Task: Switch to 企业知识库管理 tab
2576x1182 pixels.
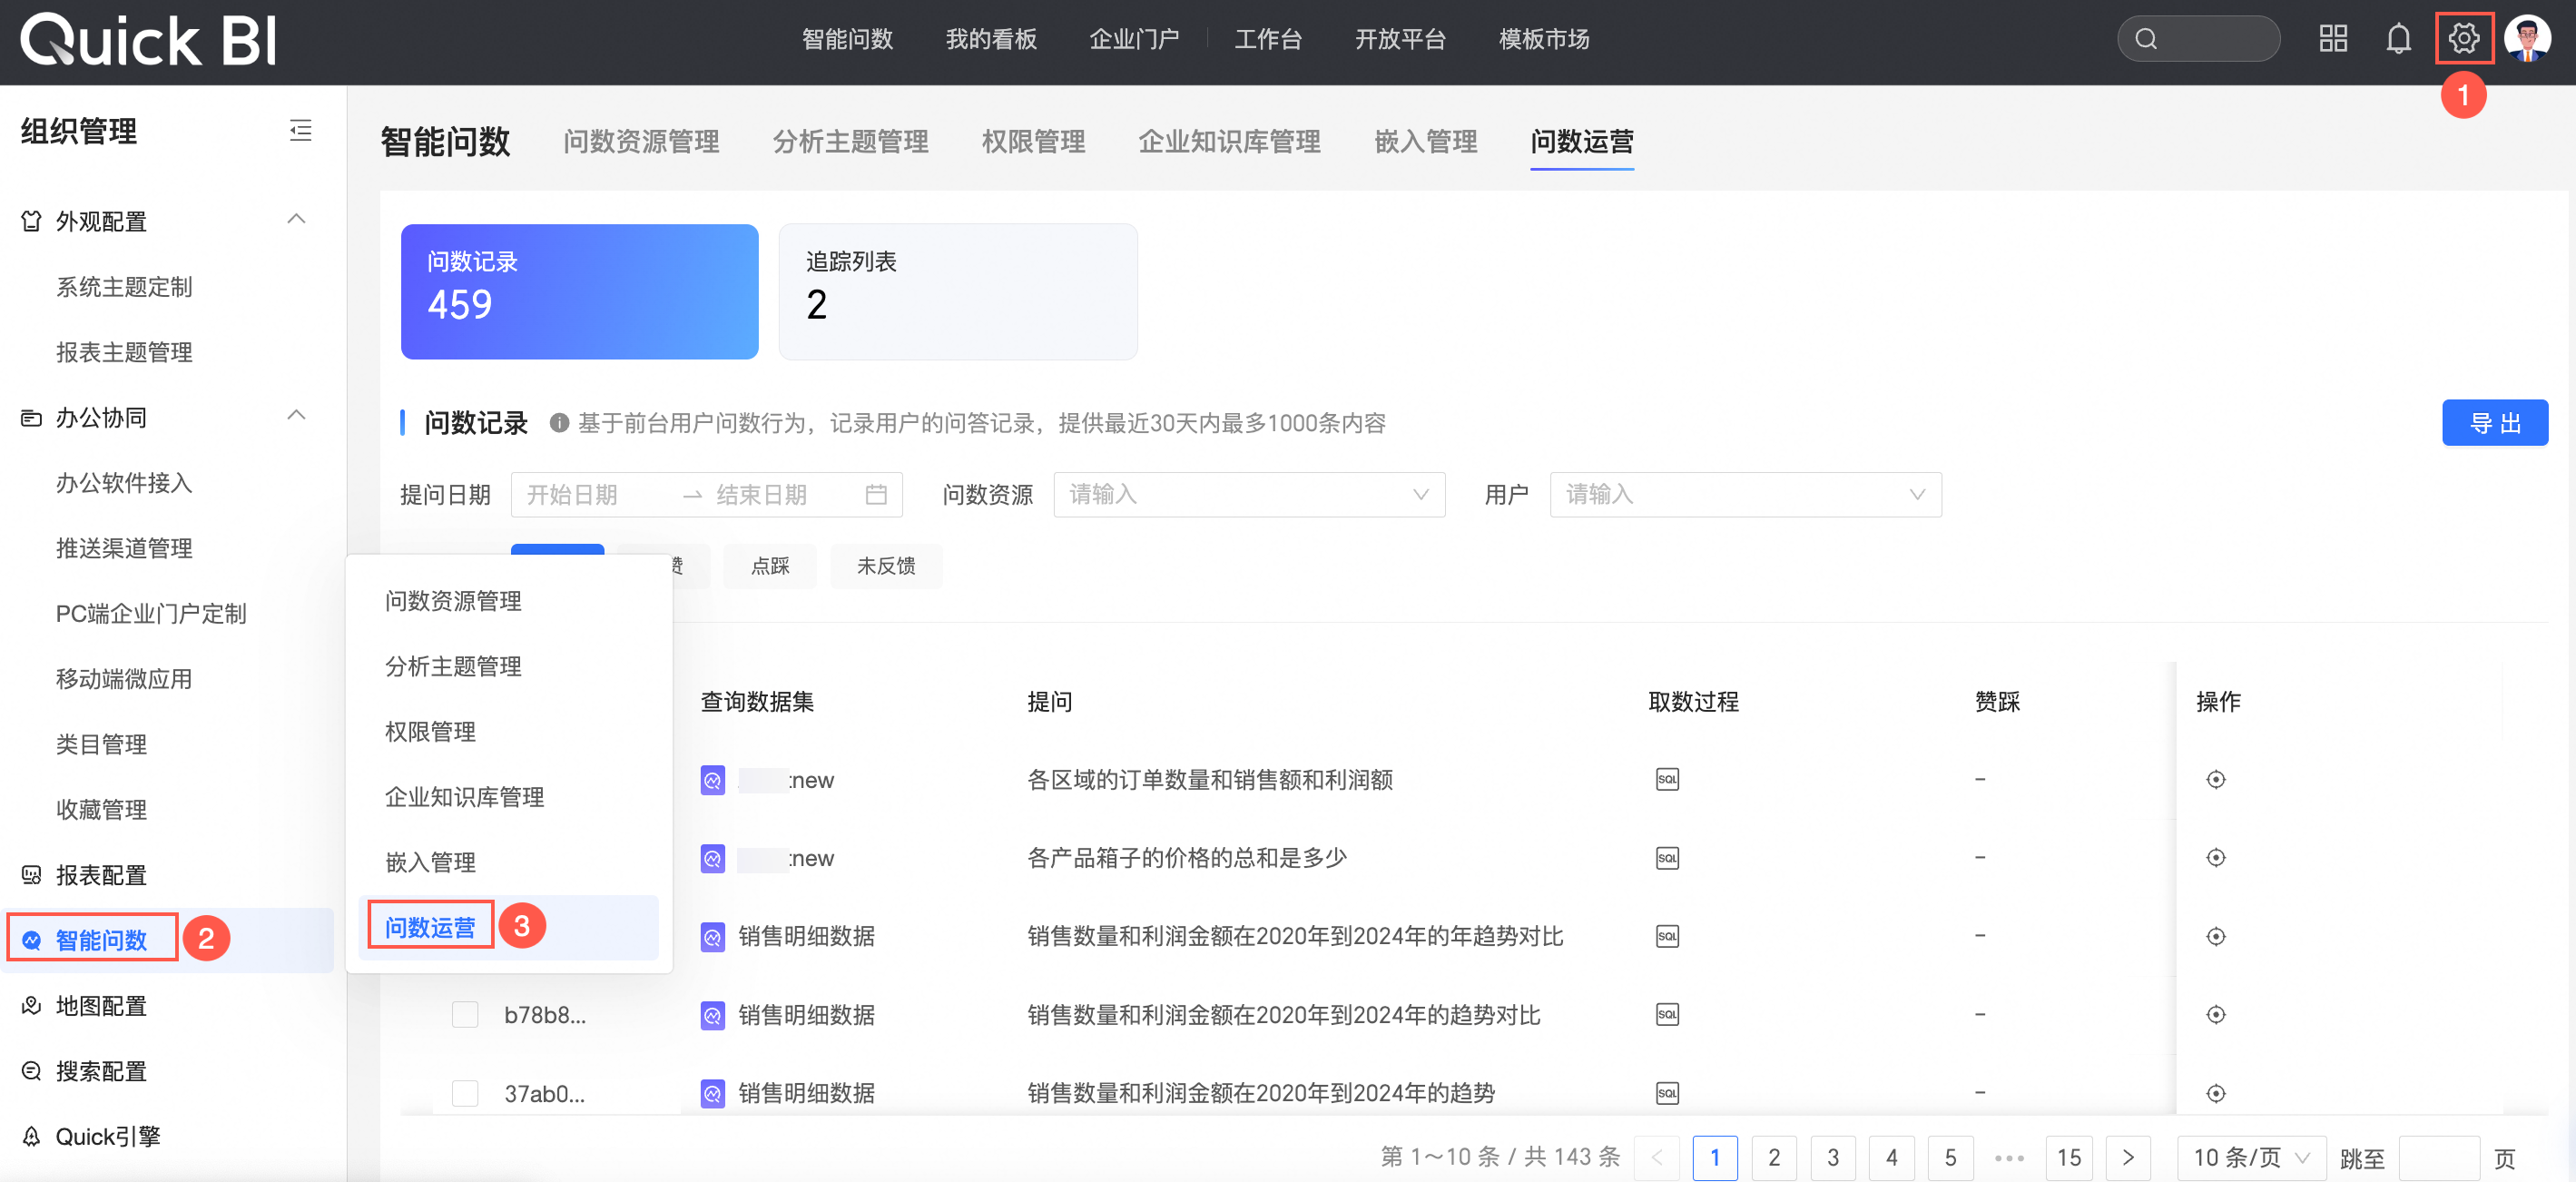Action: [1229, 142]
